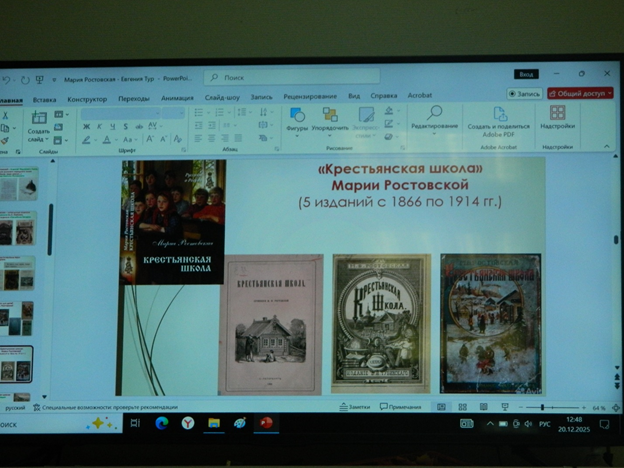This screenshot has height=468, width=624.
Task: Toggle bold (Ж) formatting
Action: coord(86,127)
